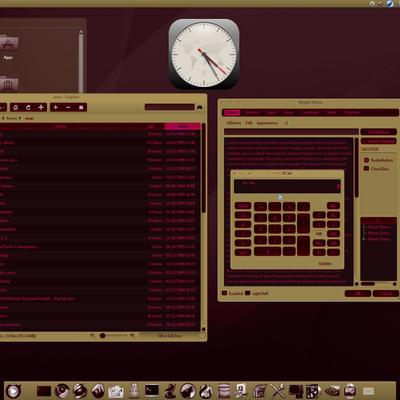
Task: Open the Menu Button dropdown in Oxygen Demo
Action: (378, 141)
